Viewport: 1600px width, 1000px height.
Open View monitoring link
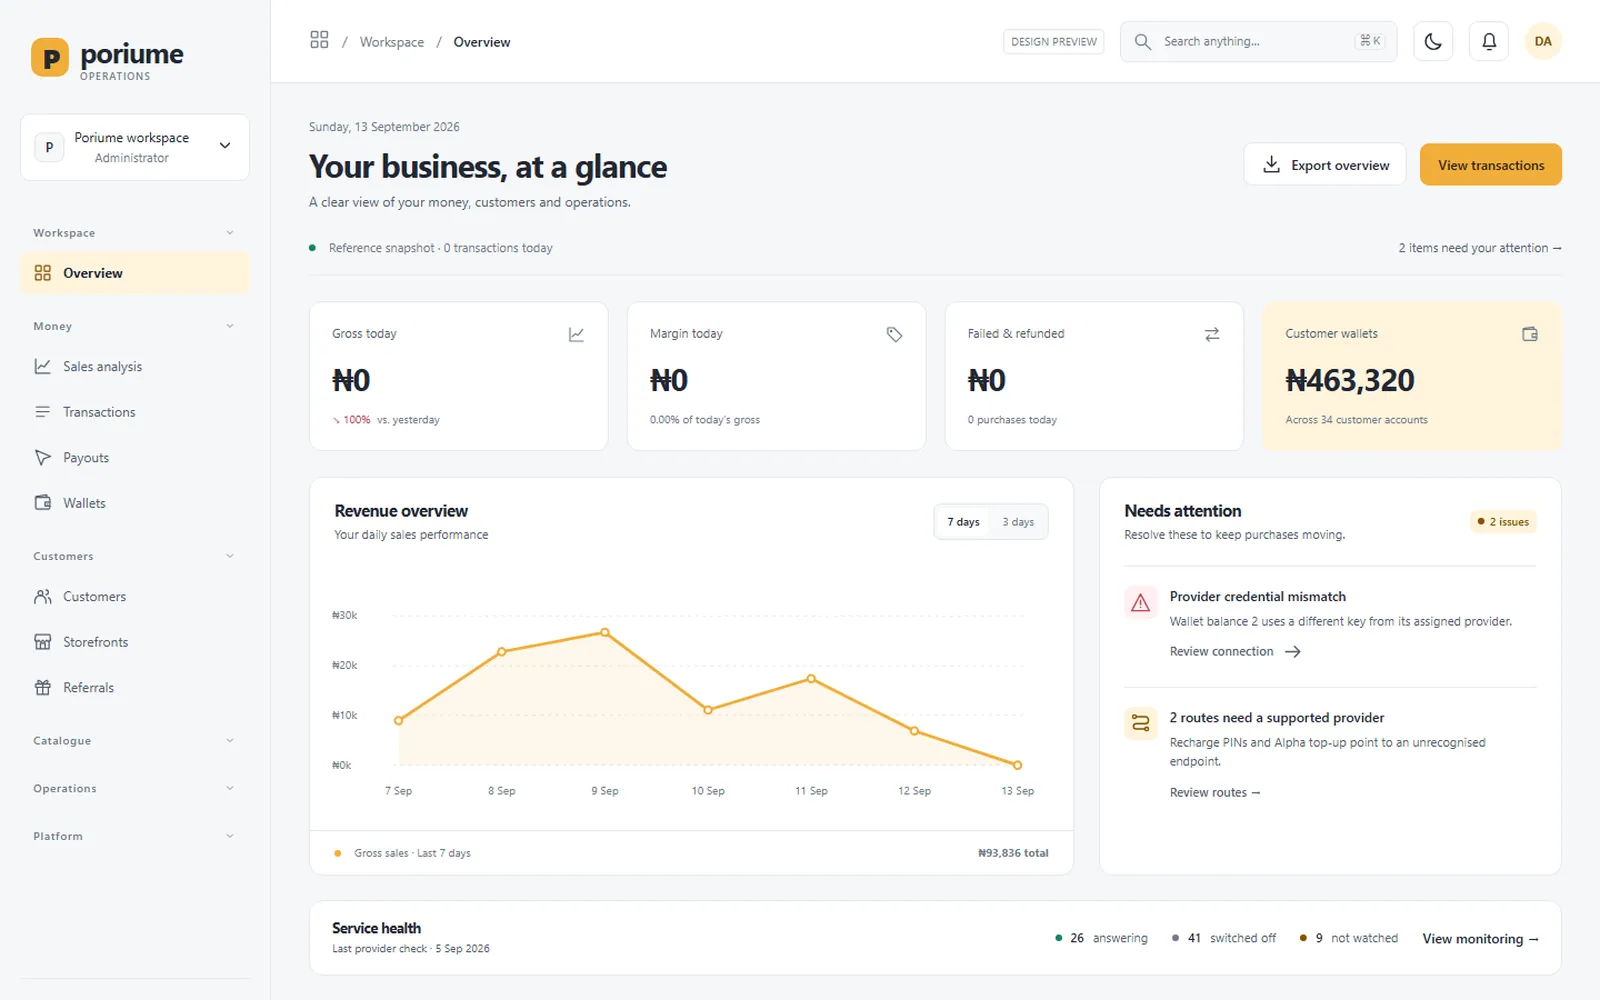[1480, 939]
